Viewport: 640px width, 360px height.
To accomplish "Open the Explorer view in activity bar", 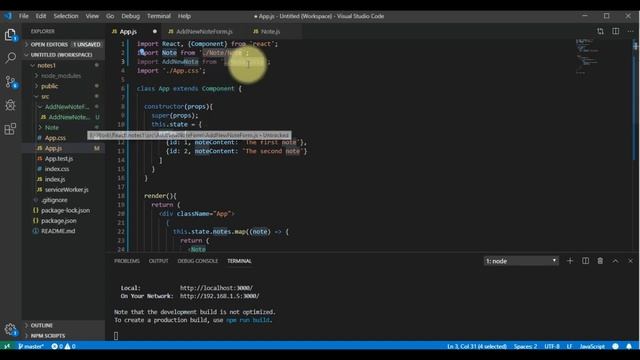I will tap(10, 35).
